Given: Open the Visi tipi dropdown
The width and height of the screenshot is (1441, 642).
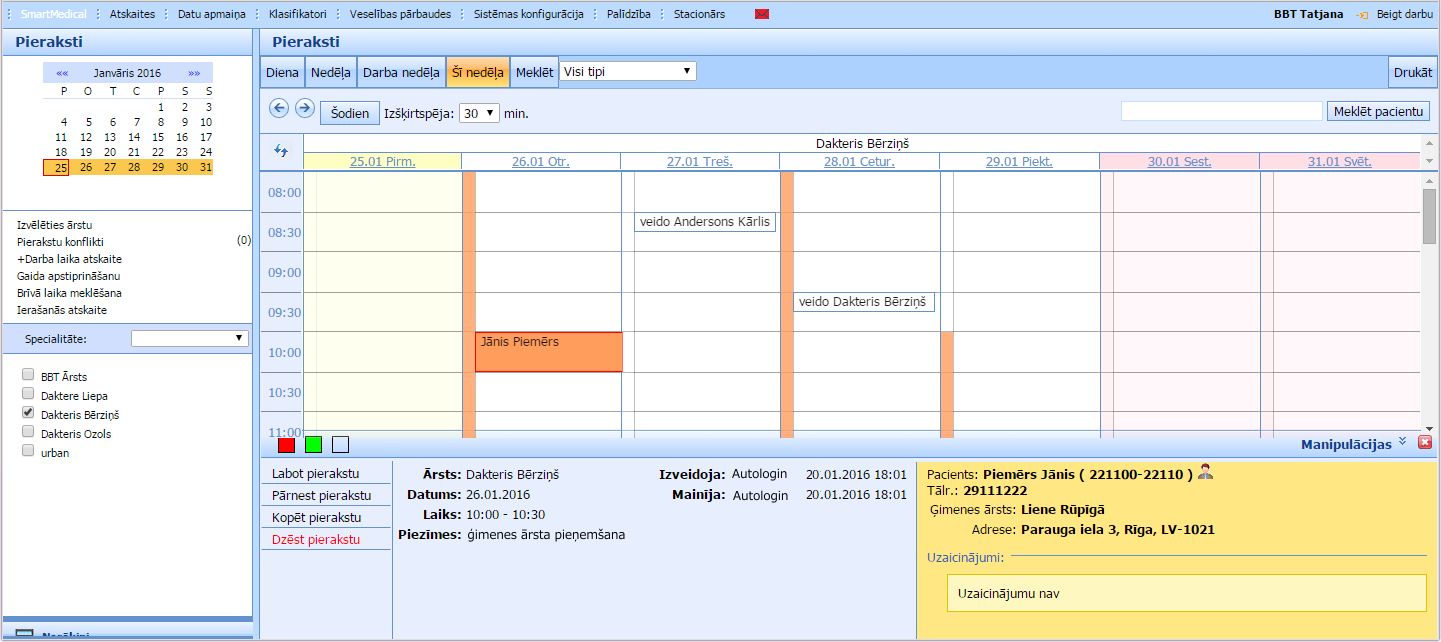Looking at the screenshot, I should tap(627, 72).
